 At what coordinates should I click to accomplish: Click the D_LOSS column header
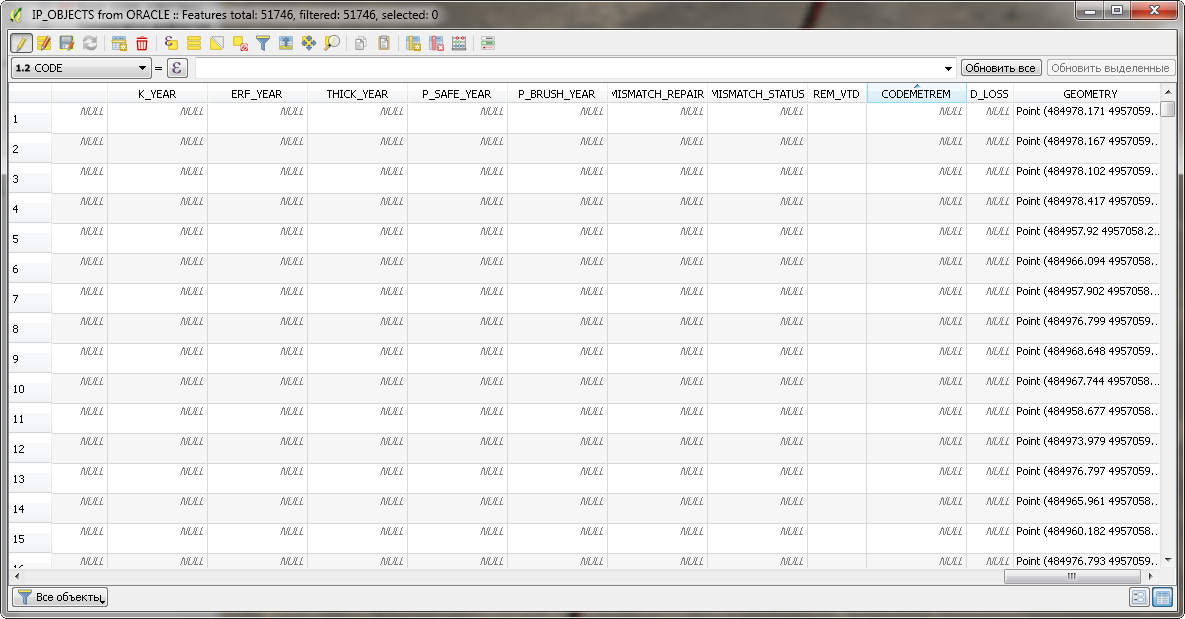point(989,94)
